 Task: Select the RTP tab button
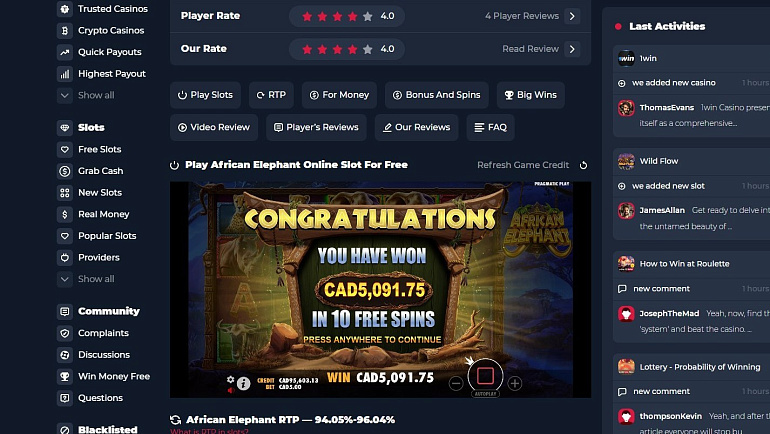[x=271, y=95]
